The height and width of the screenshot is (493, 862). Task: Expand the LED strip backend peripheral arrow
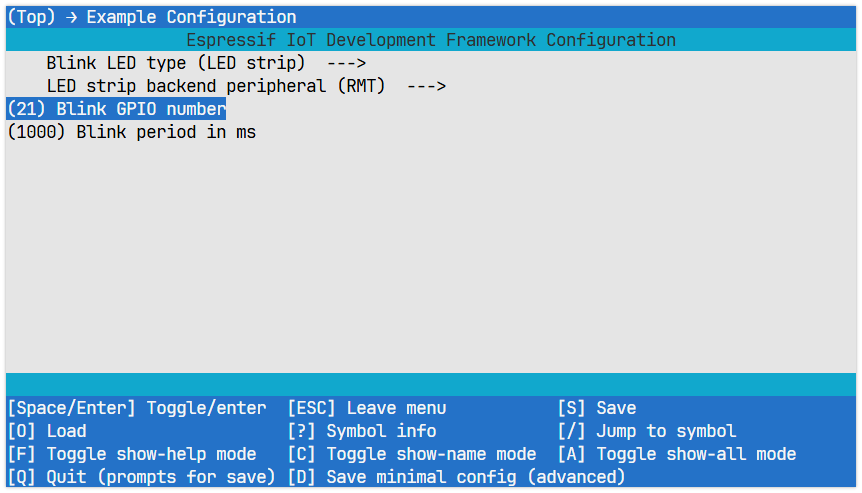pos(426,86)
